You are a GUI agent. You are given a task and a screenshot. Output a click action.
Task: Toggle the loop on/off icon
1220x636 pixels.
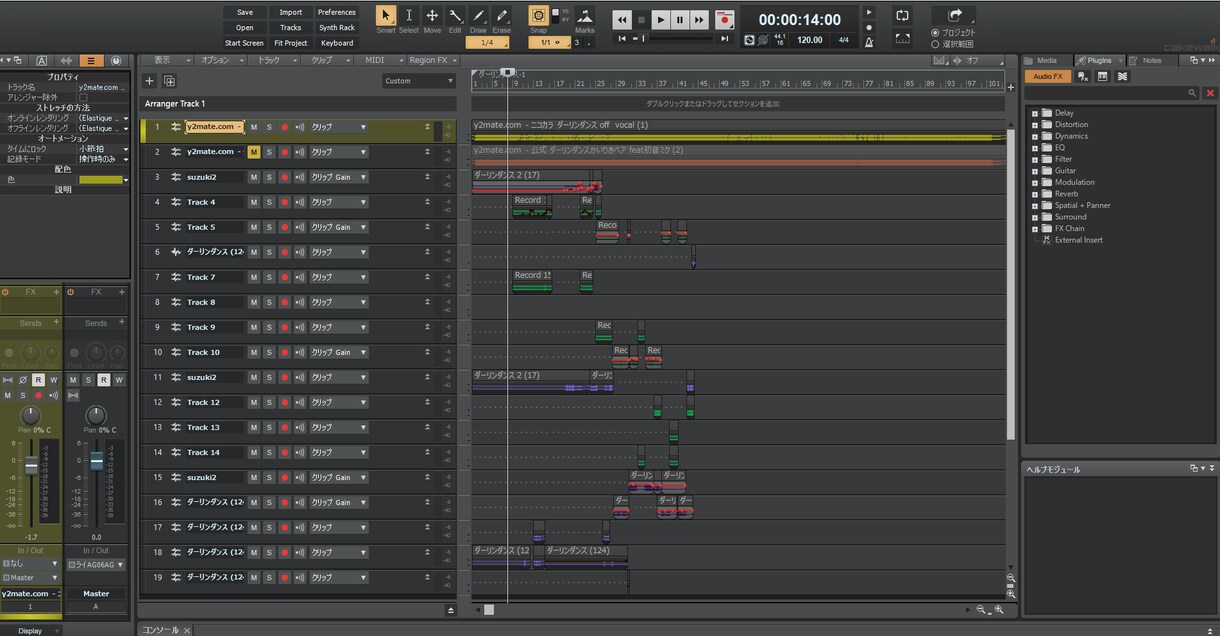coord(903,16)
